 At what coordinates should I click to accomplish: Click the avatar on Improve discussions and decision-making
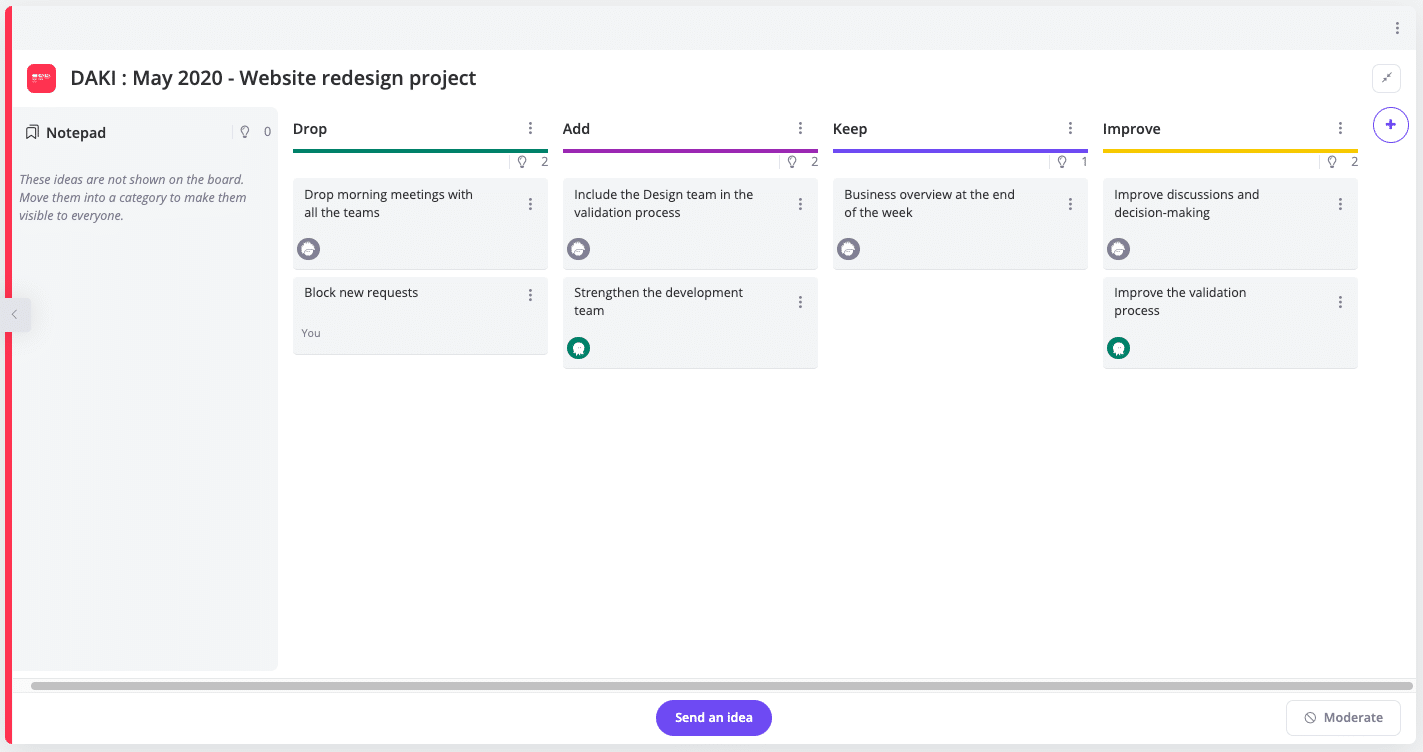(x=1118, y=248)
